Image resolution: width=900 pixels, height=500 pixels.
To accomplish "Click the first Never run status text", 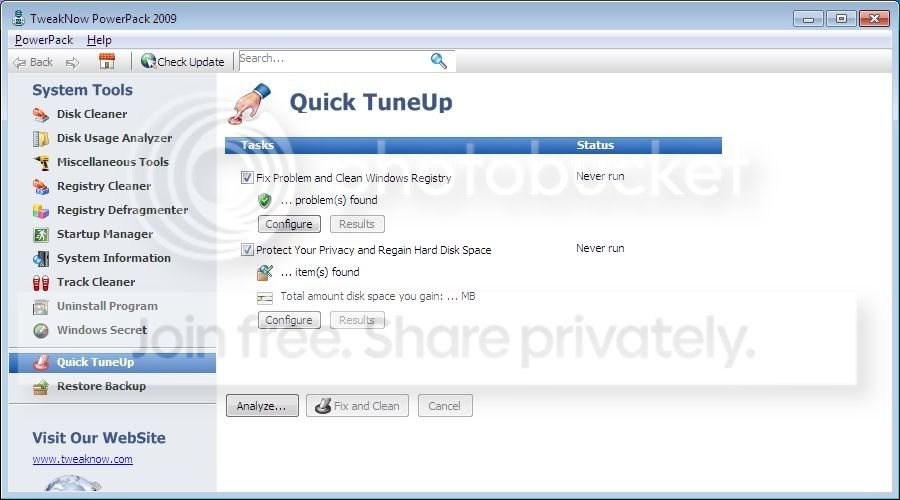I will tap(600, 177).
